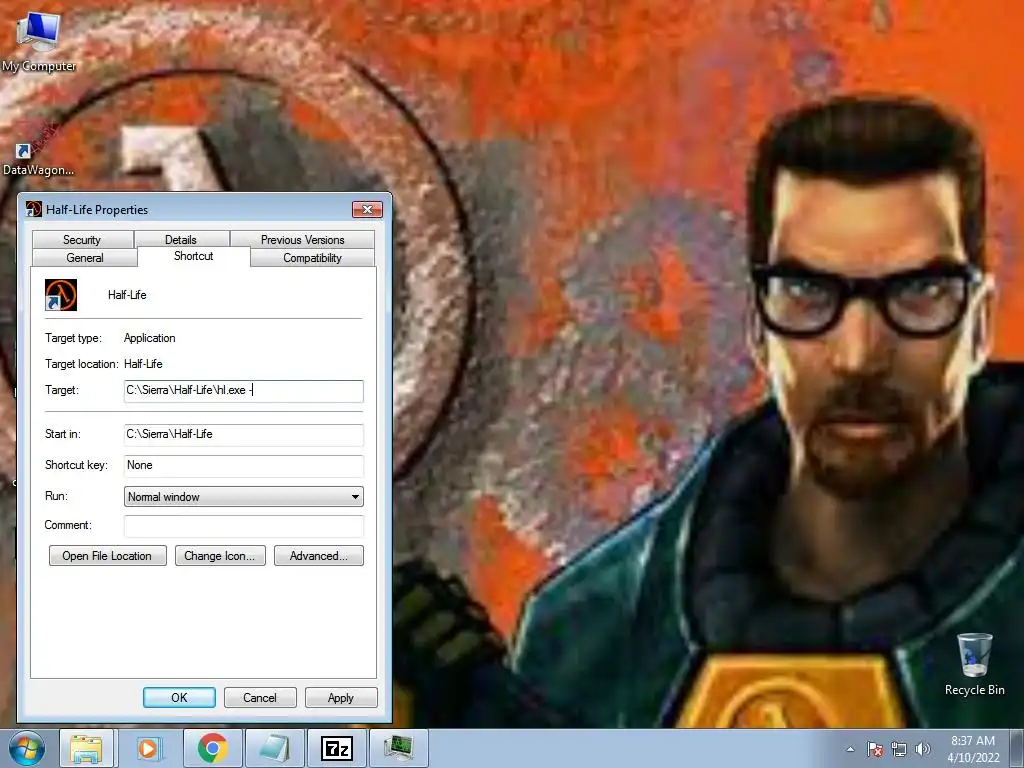Launch Google Chrome from the taskbar
The width and height of the screenshot is (1024, 768).
[212, 748]
